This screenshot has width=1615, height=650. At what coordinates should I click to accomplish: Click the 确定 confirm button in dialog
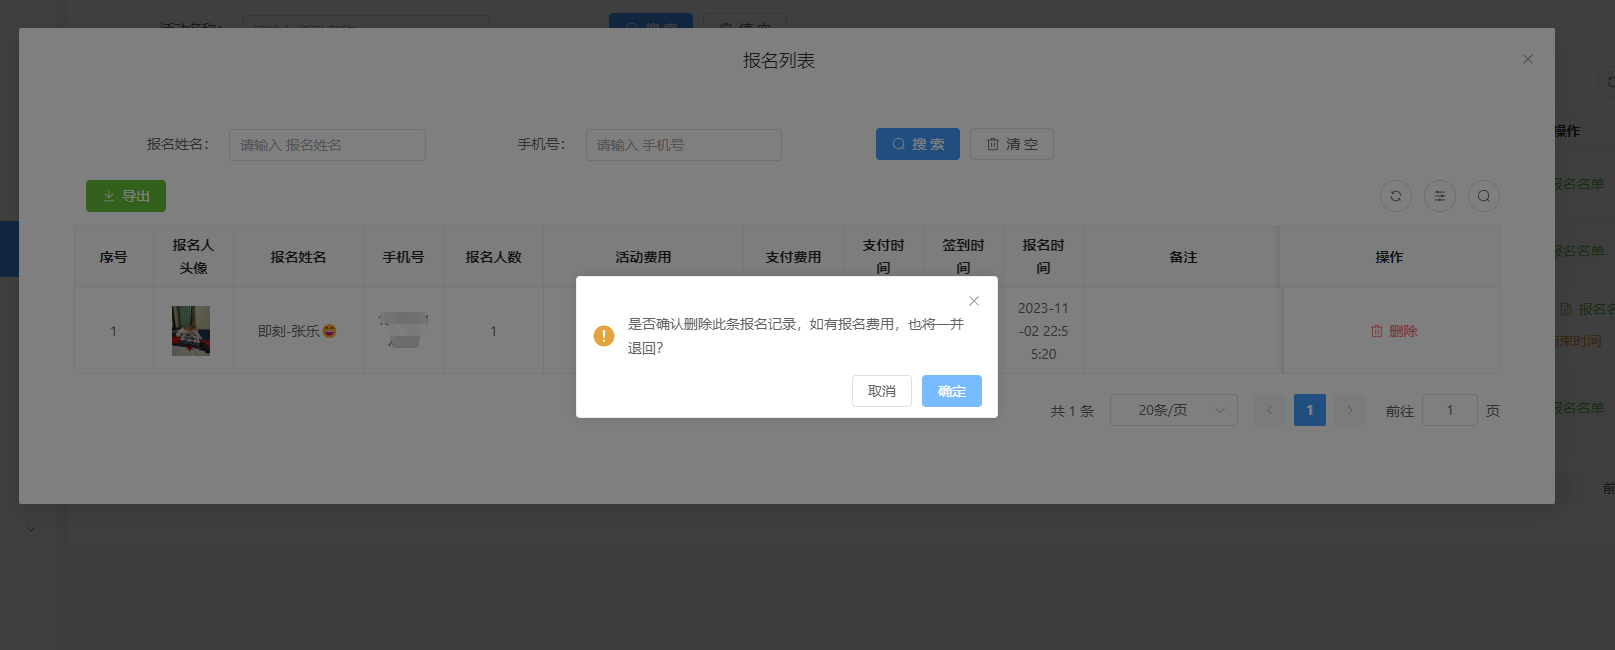[951, 391]
